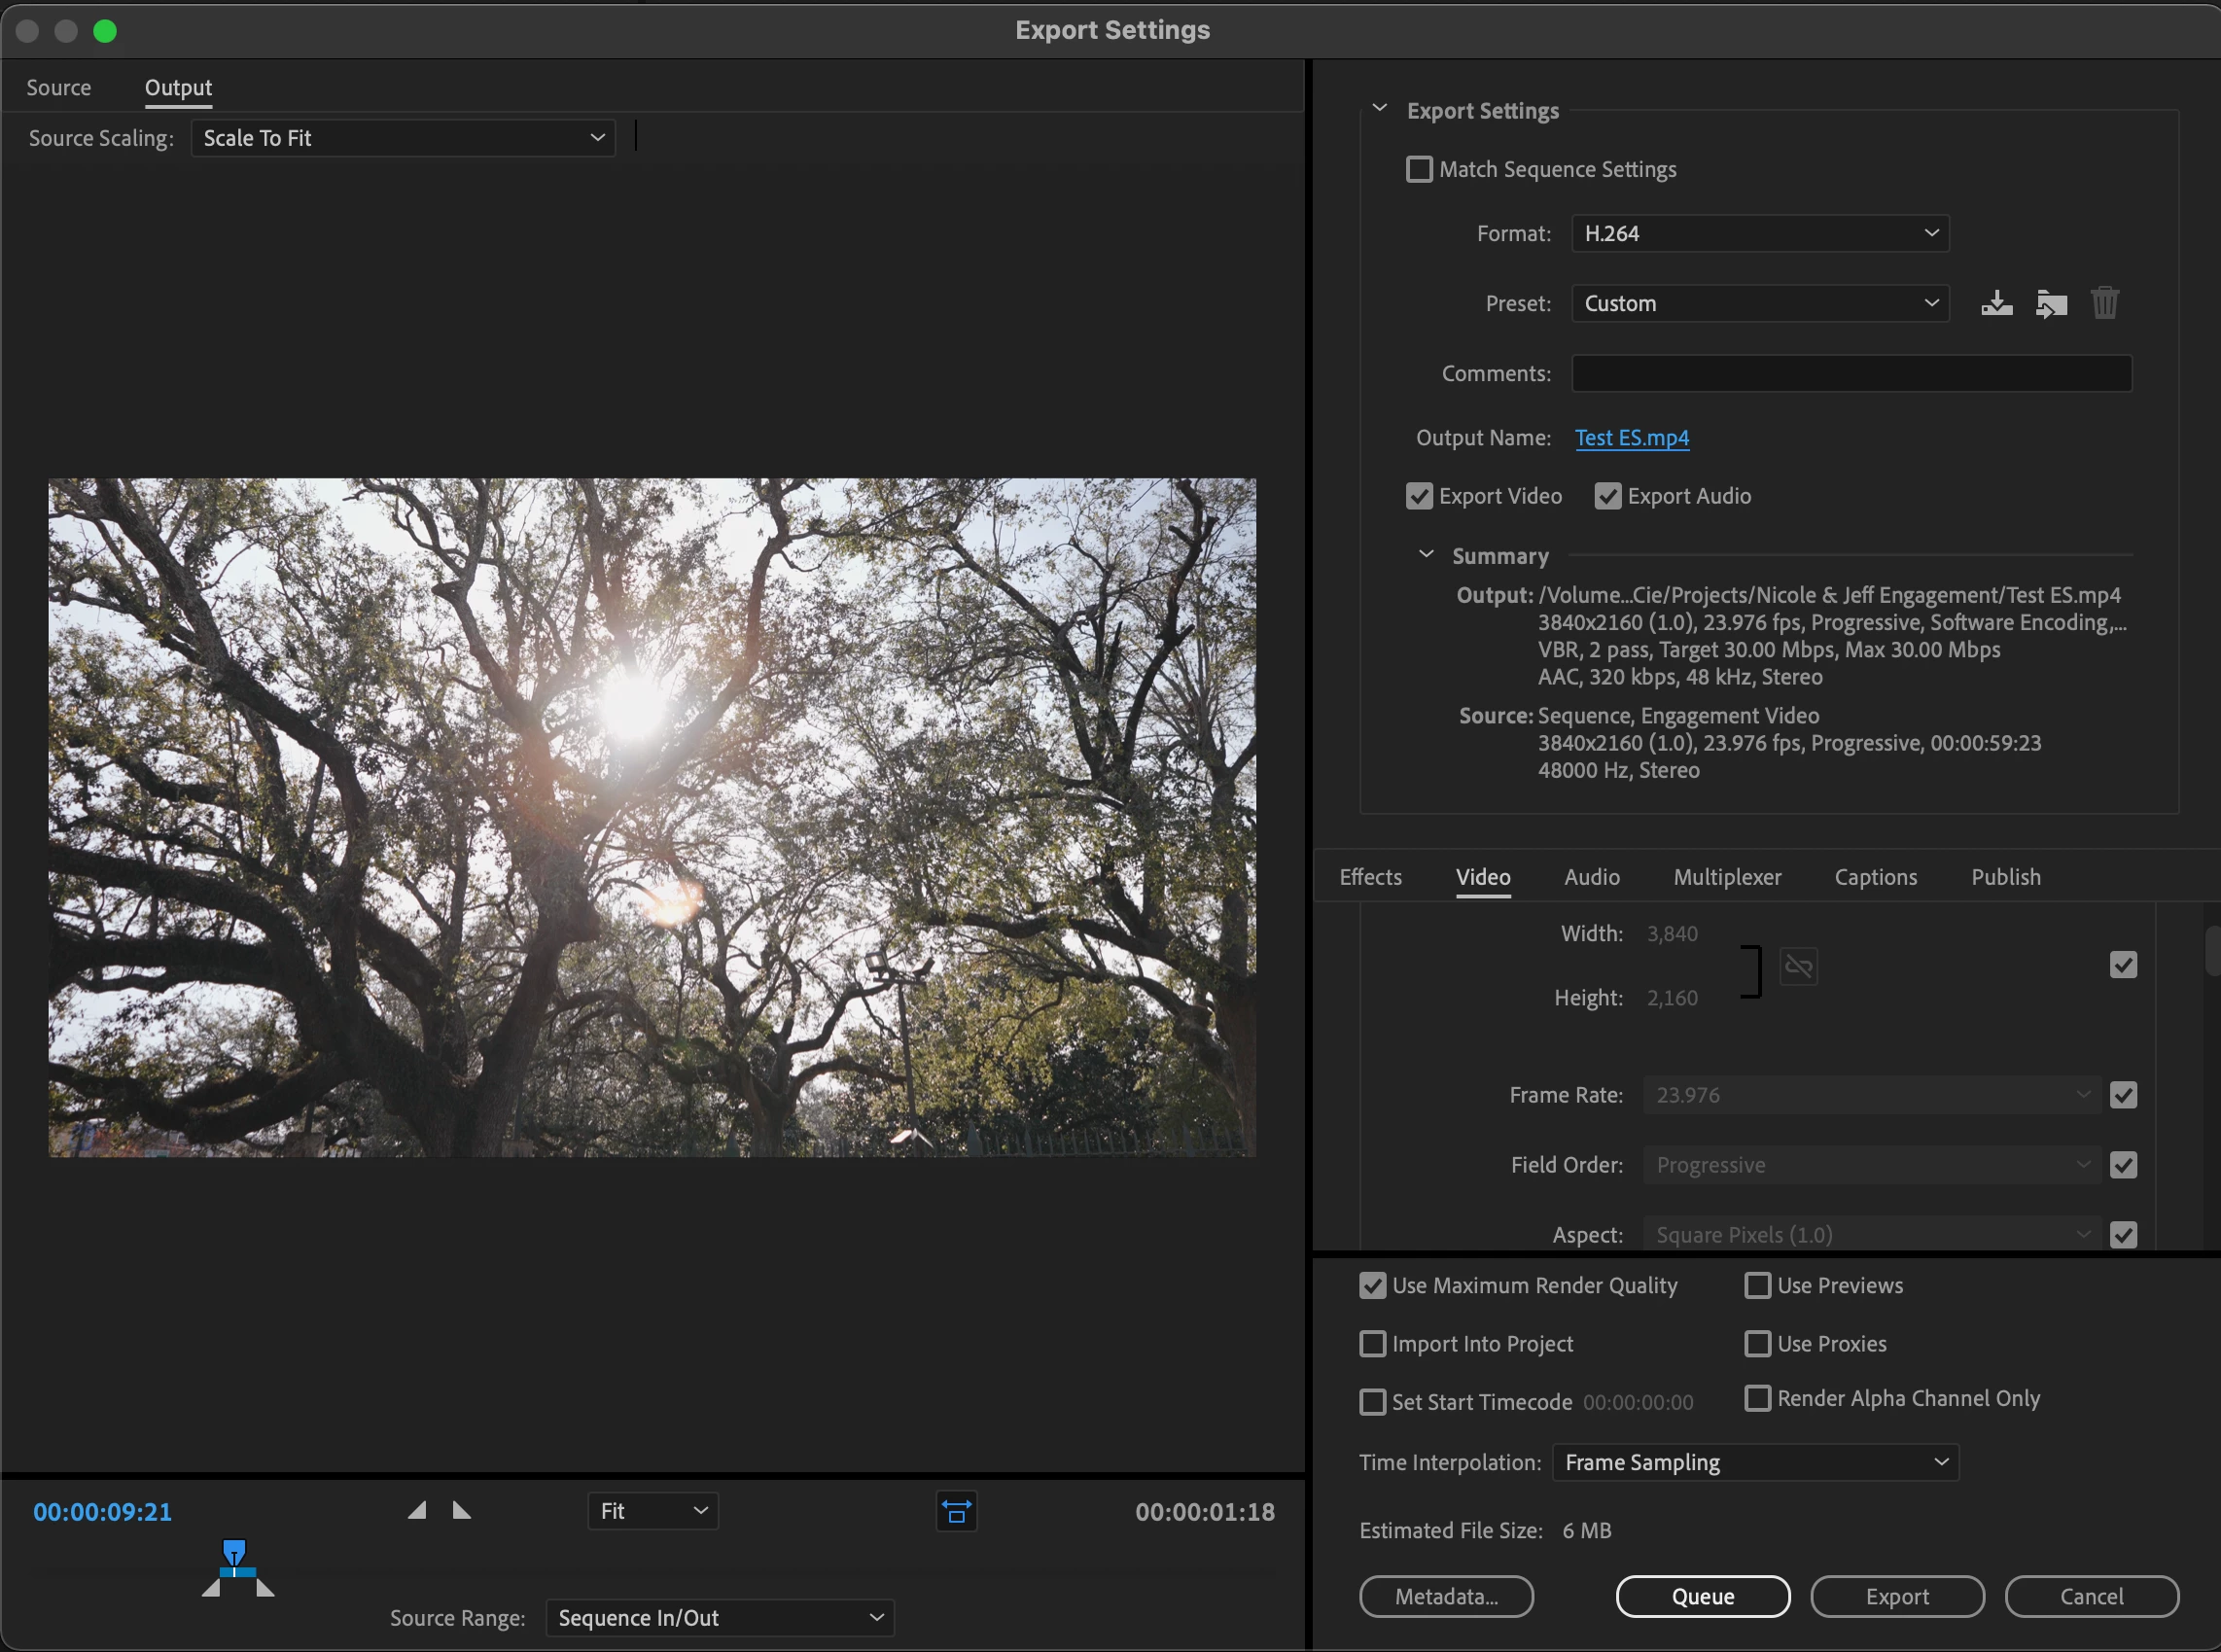Uncheck Use Maximum Render Quality
Viewport: 2221px width, 1652px height.
1372,1285
